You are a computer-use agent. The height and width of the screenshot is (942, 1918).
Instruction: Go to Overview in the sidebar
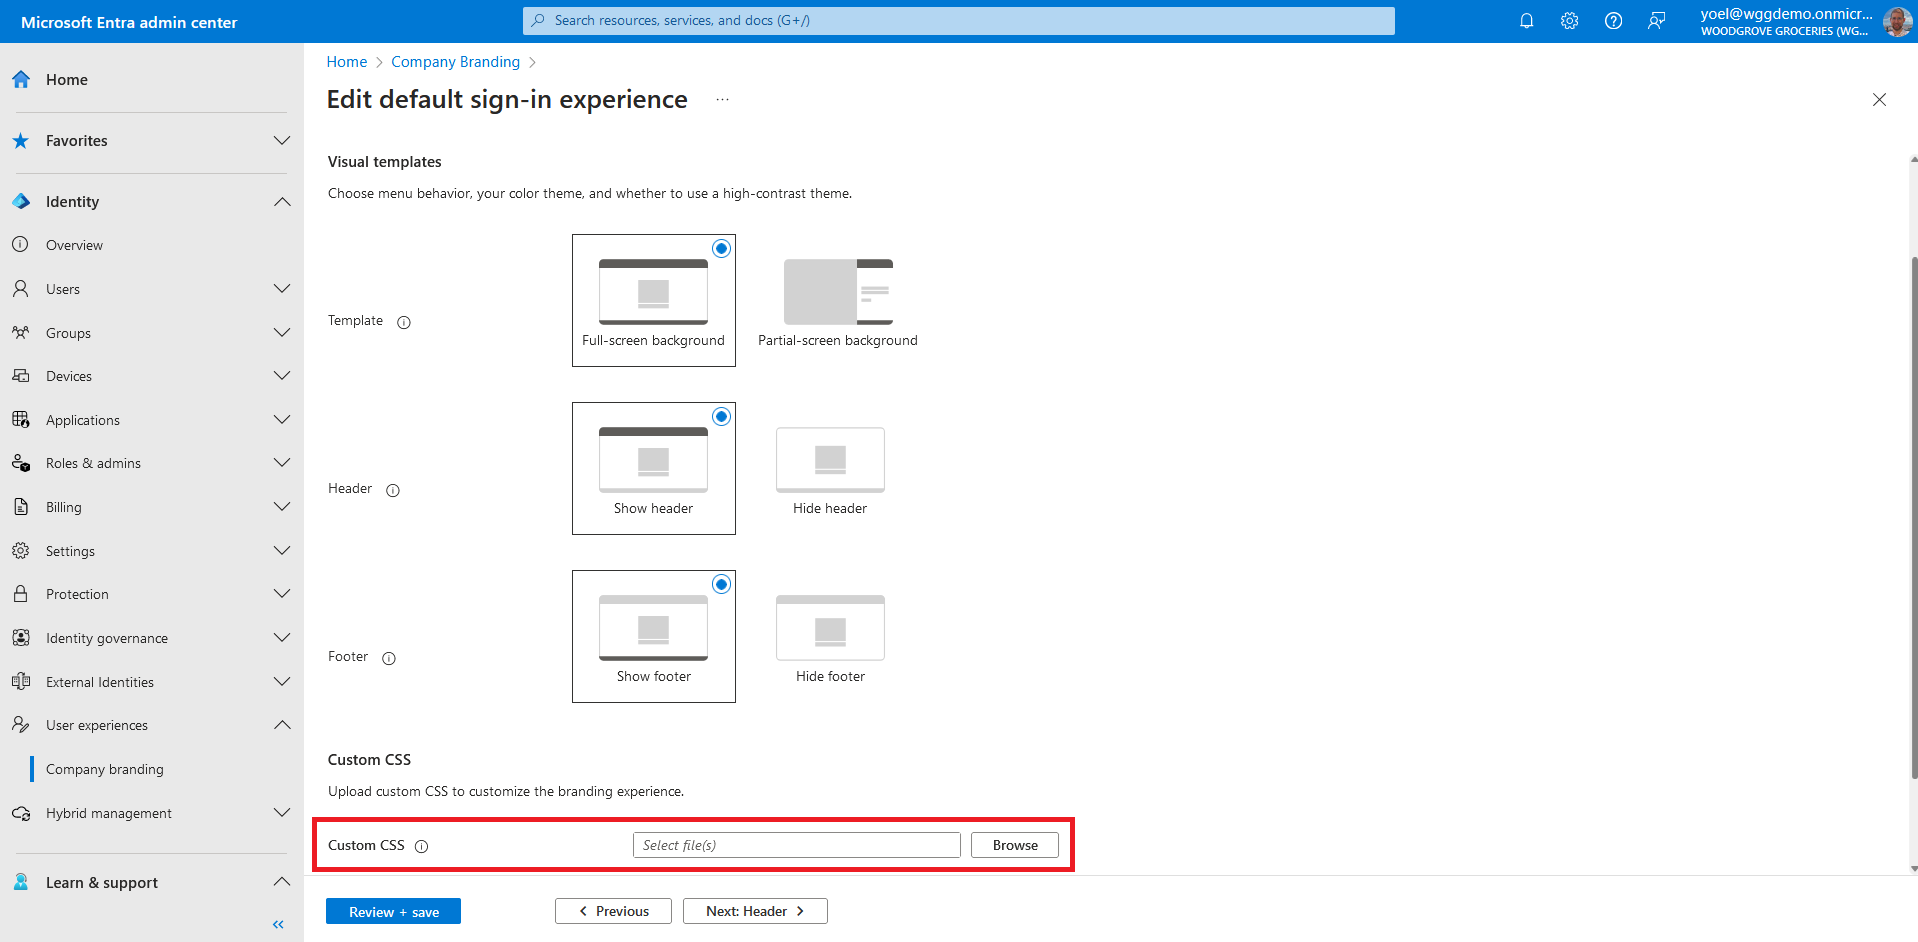coord(74,245)
